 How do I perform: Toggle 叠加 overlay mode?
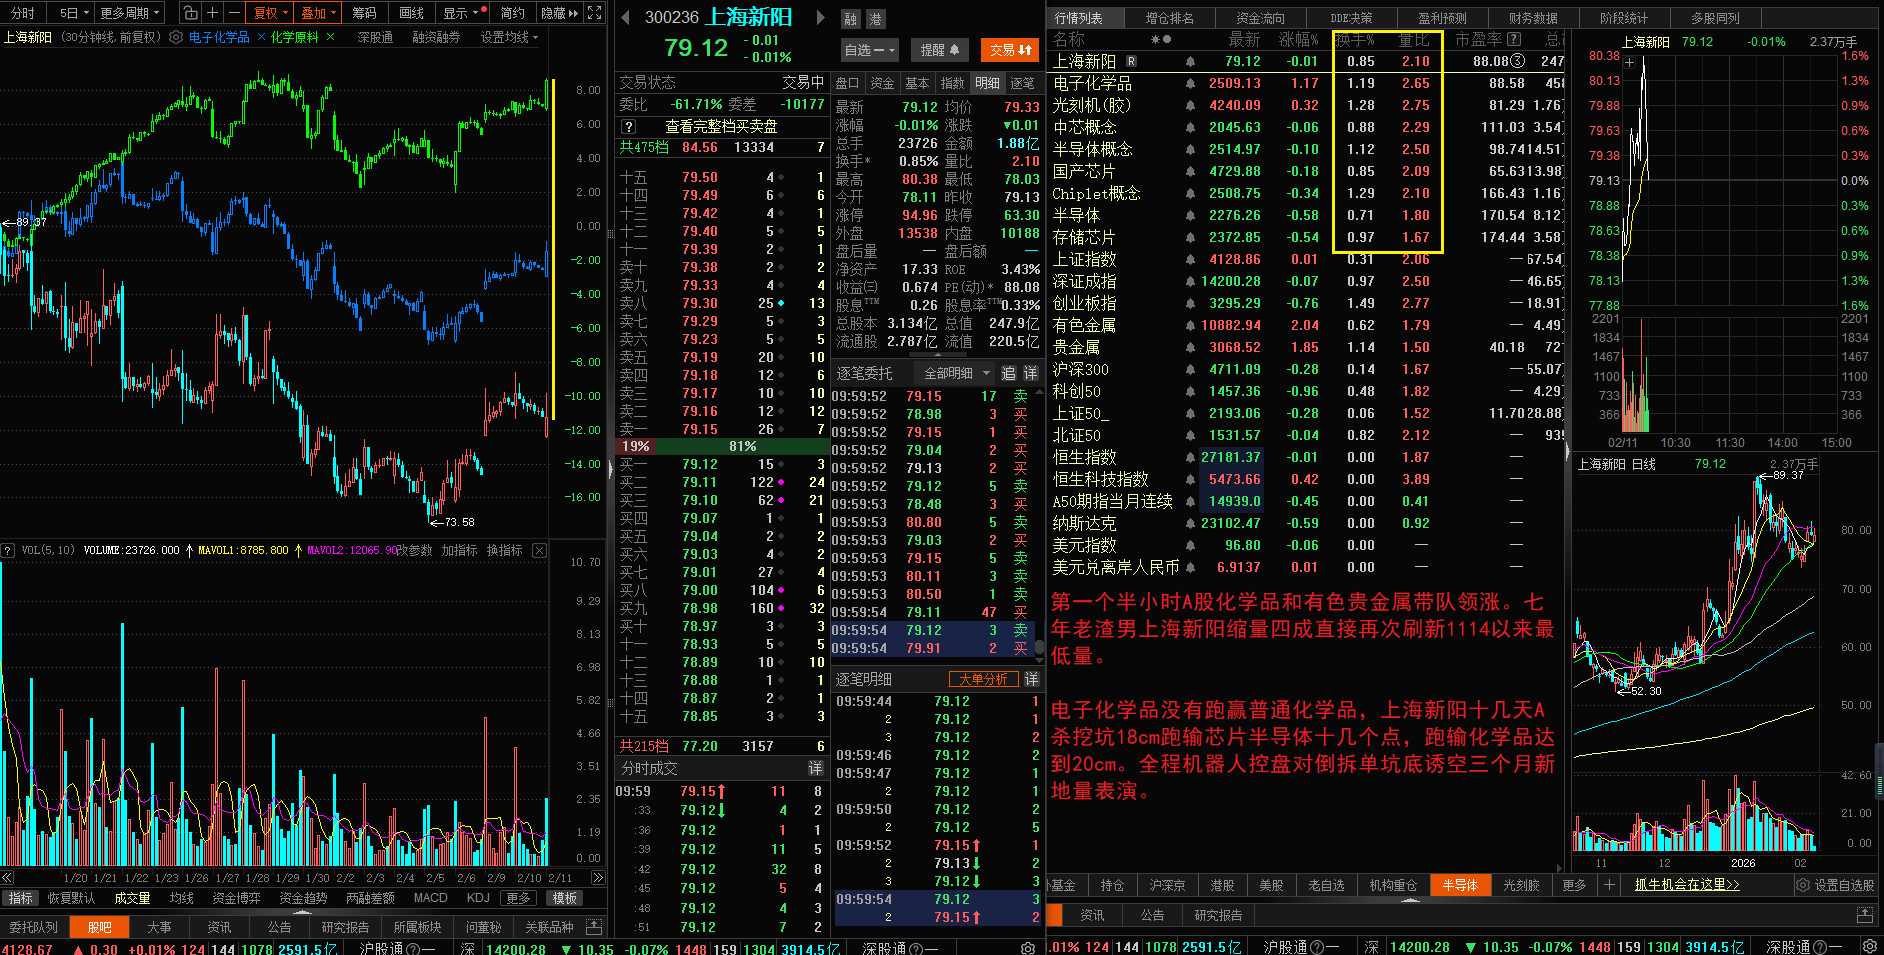tap(319, 13)
